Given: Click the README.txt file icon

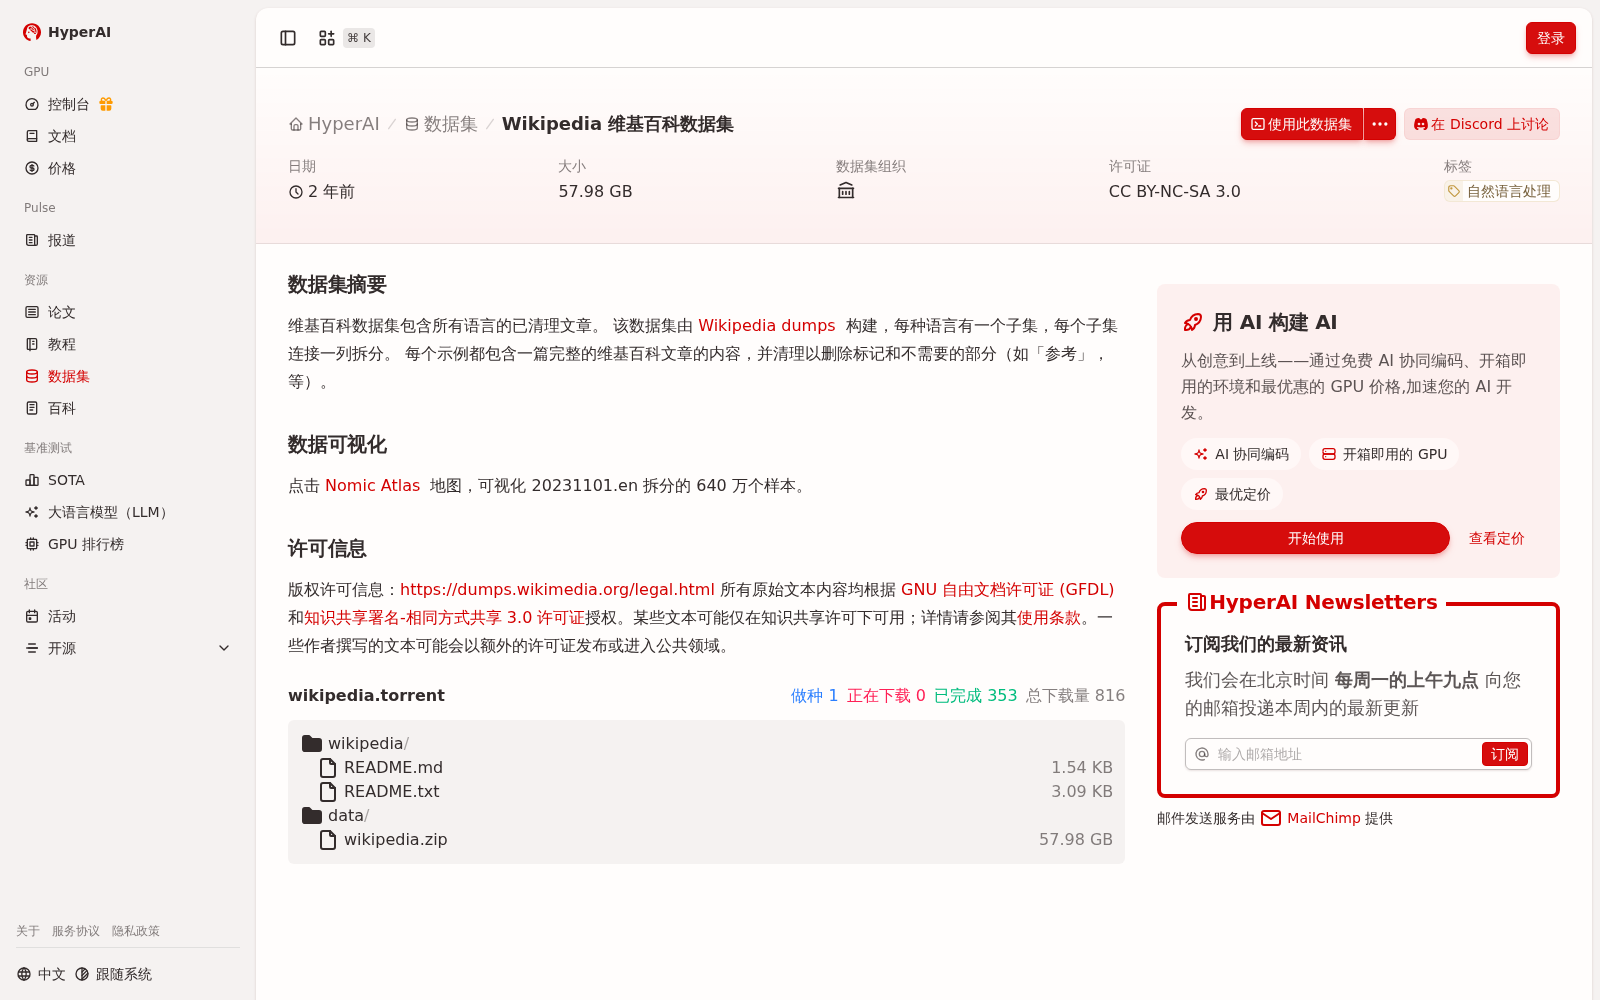Looking at the screenshot, I should pos(328,791).
